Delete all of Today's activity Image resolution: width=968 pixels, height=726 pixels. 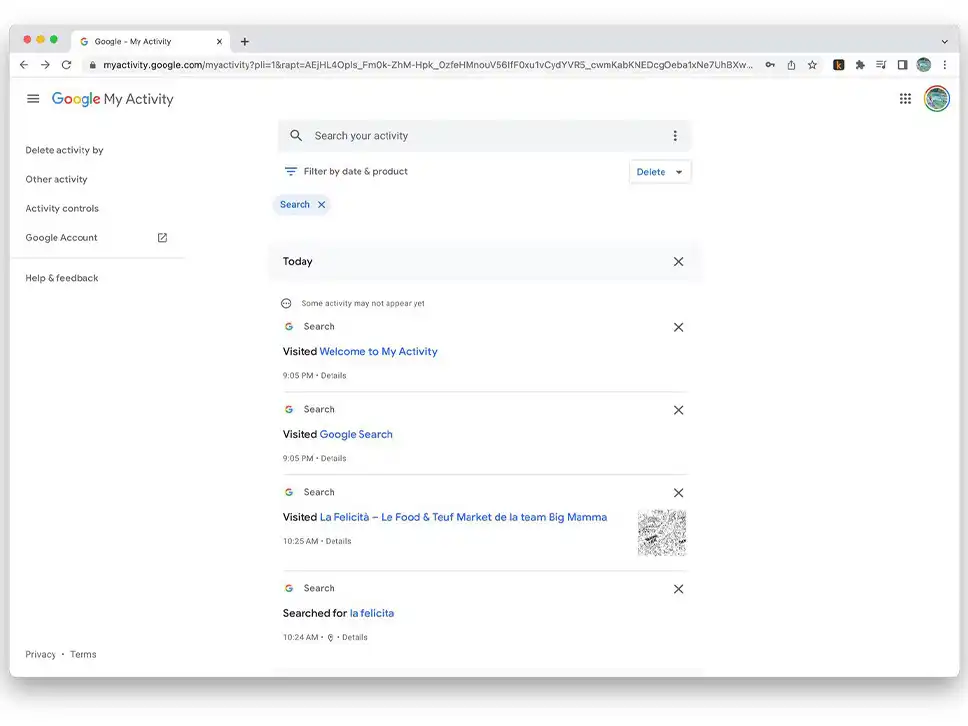678,262
